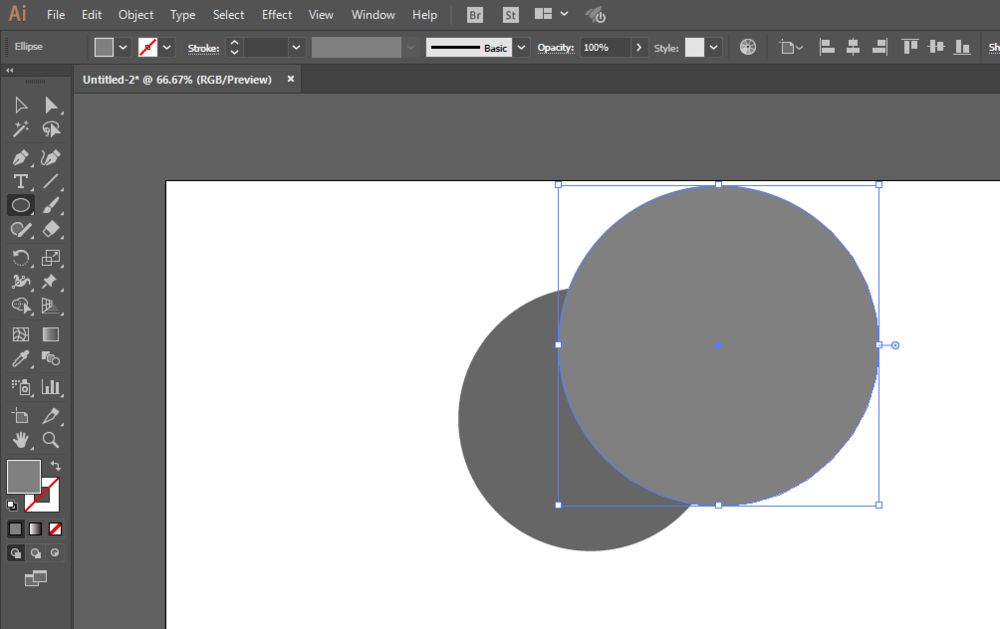Switch to the Untitled-2 document tab
1000x629 pixels.
177,80
